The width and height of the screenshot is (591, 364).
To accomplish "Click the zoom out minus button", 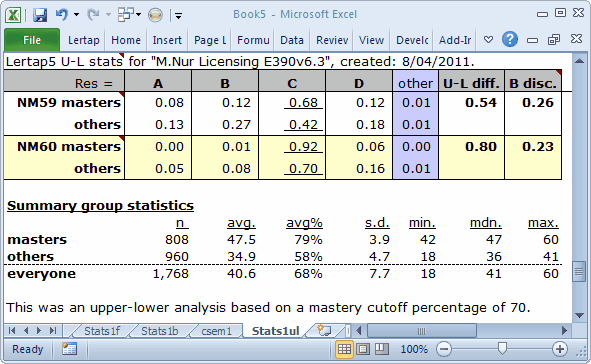I will [444, 349].
